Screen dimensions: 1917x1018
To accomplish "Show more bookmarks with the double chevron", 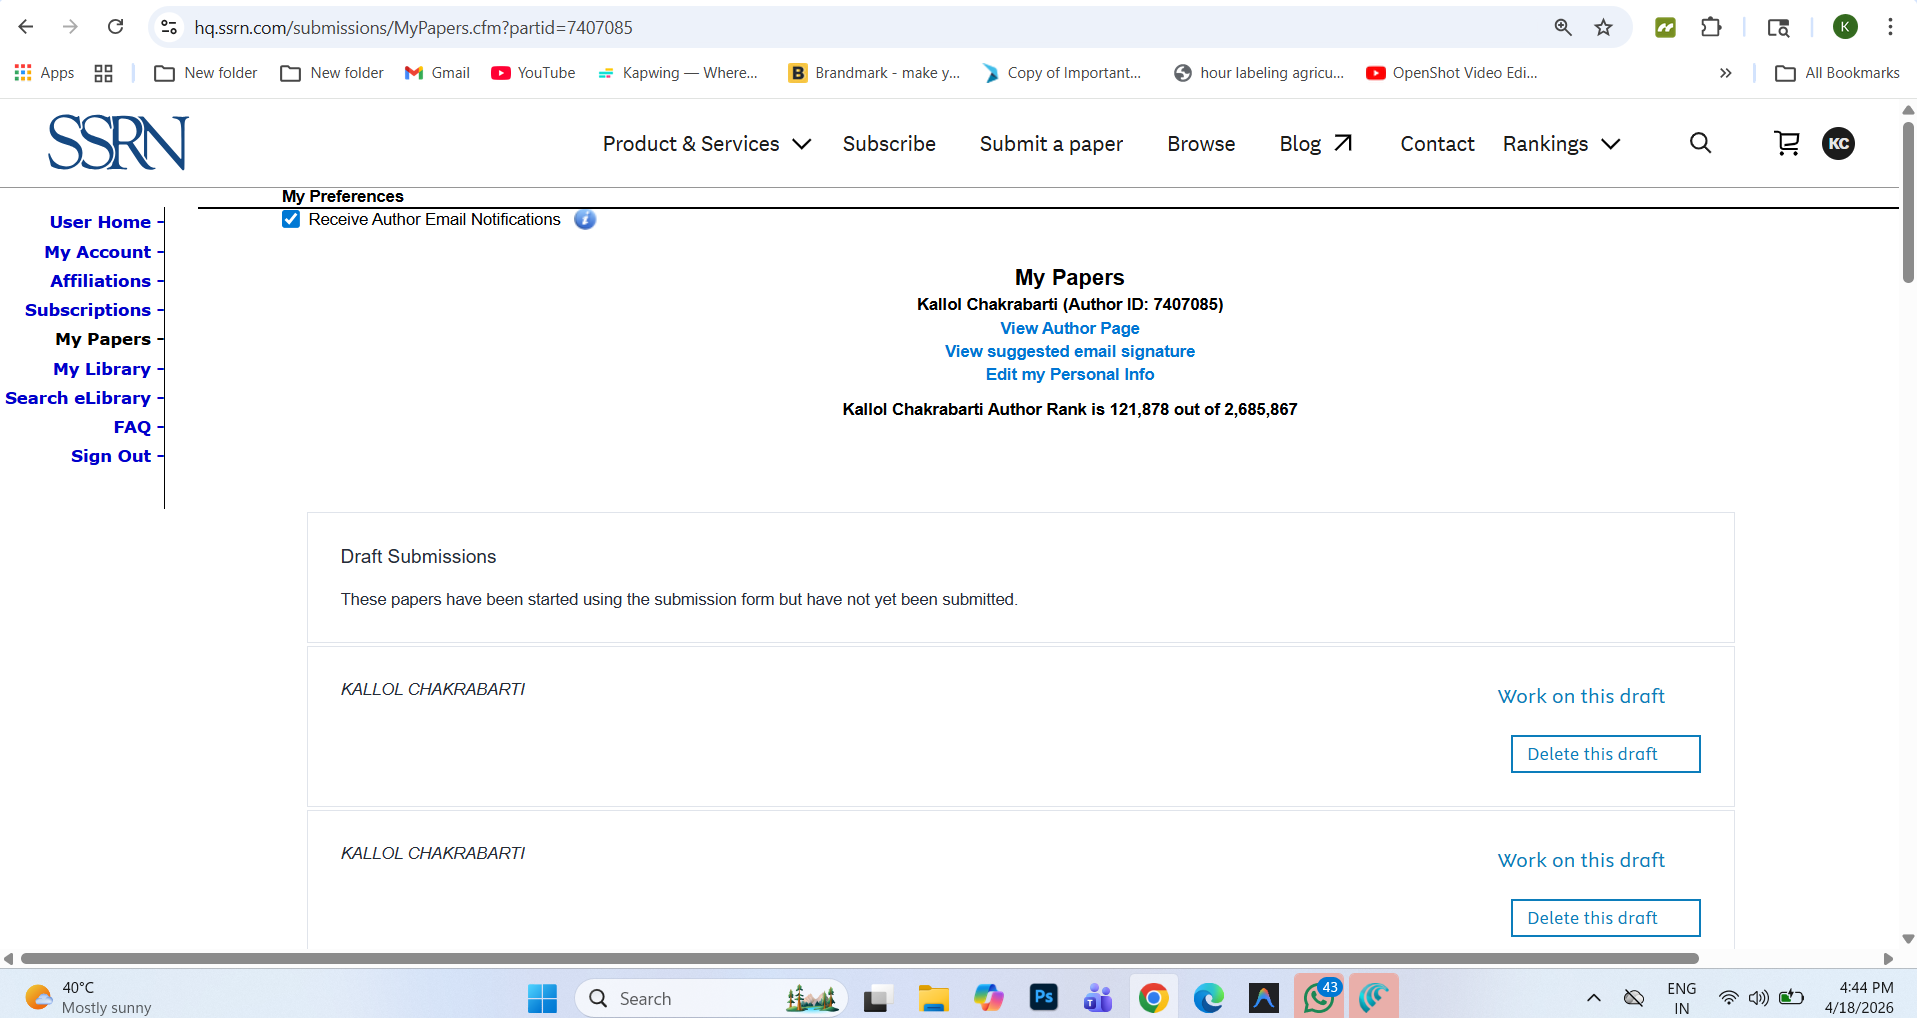I will tap(1725, 73).
